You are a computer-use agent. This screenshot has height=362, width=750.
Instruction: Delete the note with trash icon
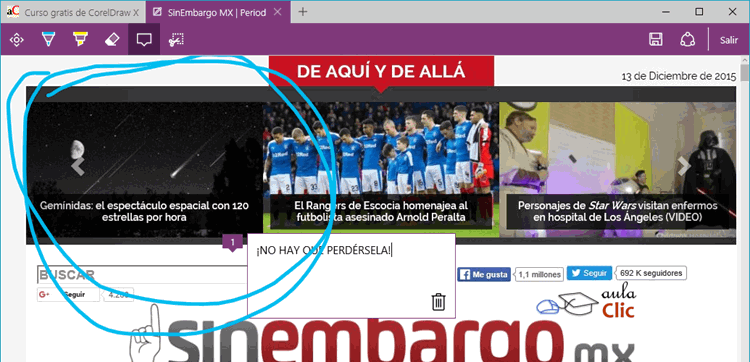439,302
